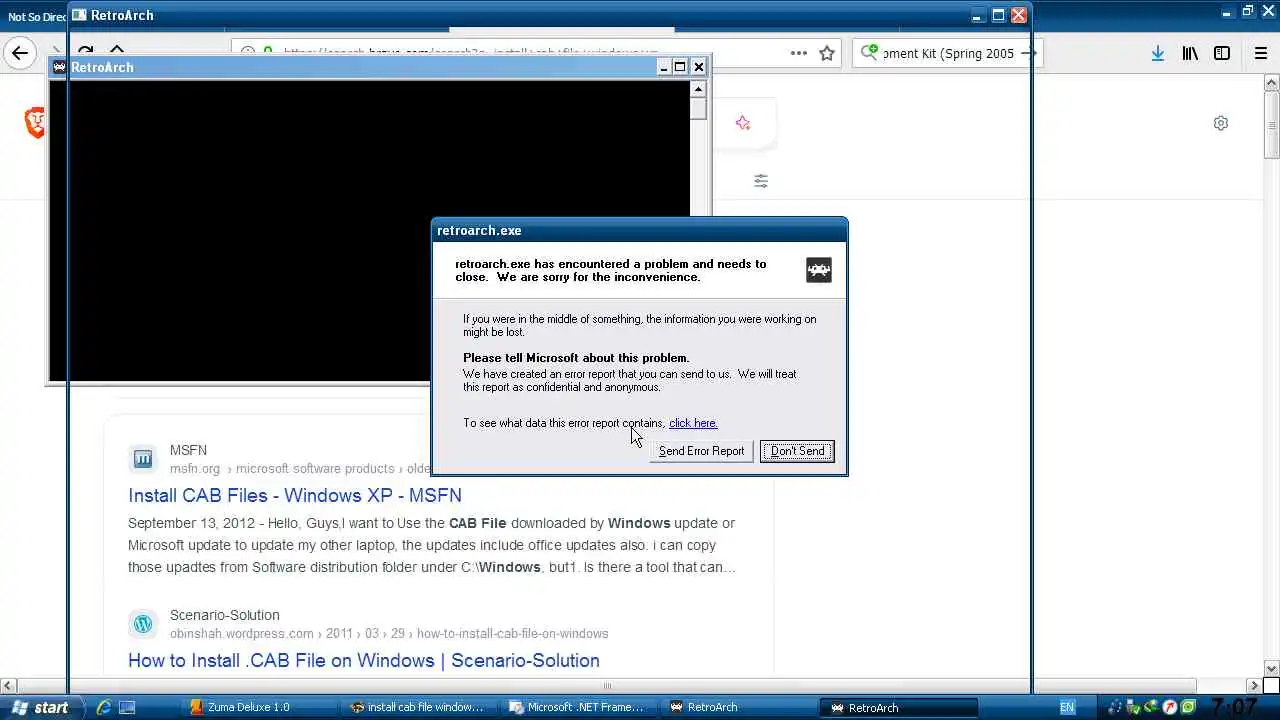Click the 'Scenario-Solution' site name
Screen dimensions: 1280x720
(x=225, y=615)
